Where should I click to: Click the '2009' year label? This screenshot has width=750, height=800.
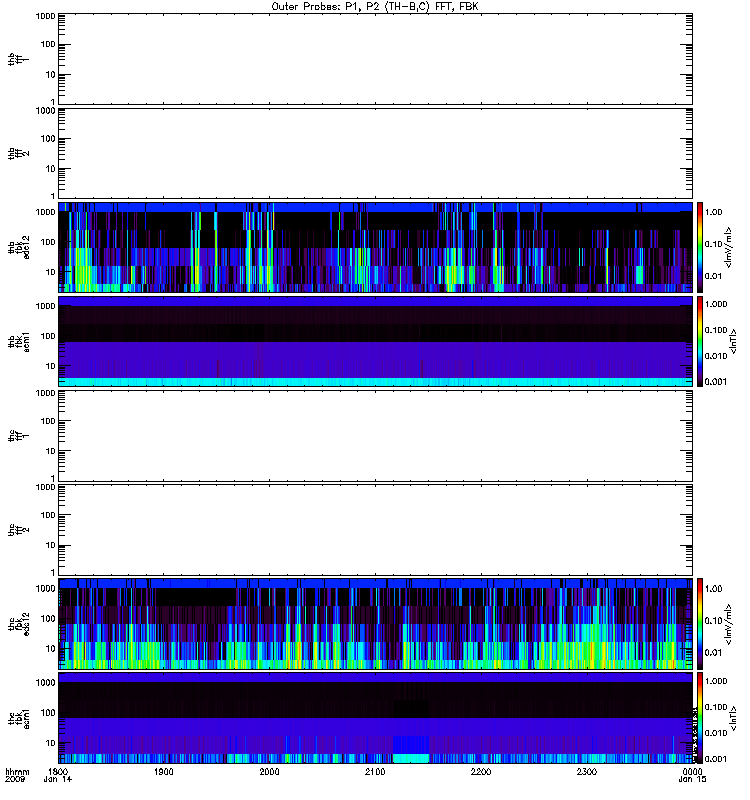click(14, 780)
